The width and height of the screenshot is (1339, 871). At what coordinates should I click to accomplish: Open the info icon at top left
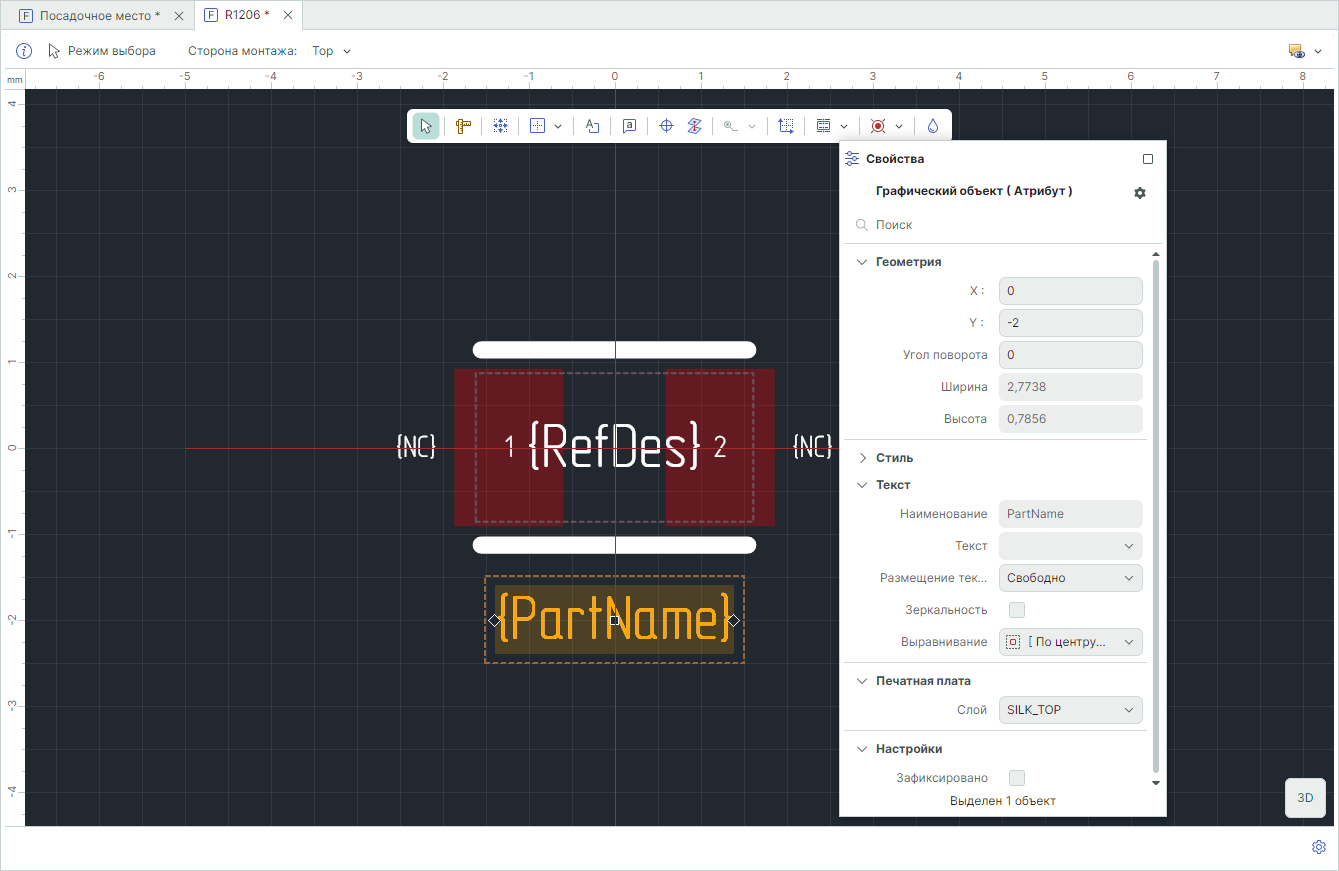pyautogui.click(x=24, y=51)
